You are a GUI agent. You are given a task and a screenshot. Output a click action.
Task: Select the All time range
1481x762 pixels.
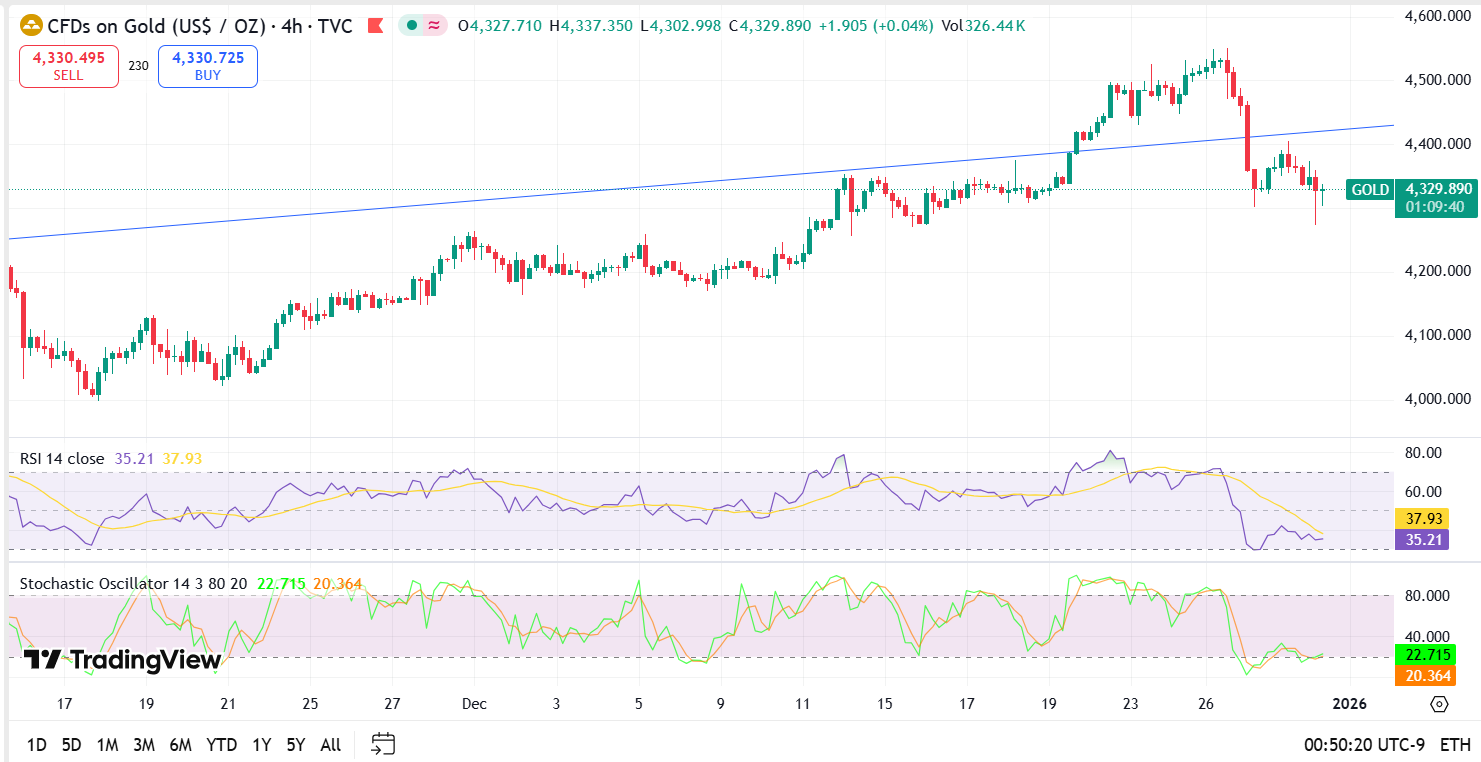(330, 744)
